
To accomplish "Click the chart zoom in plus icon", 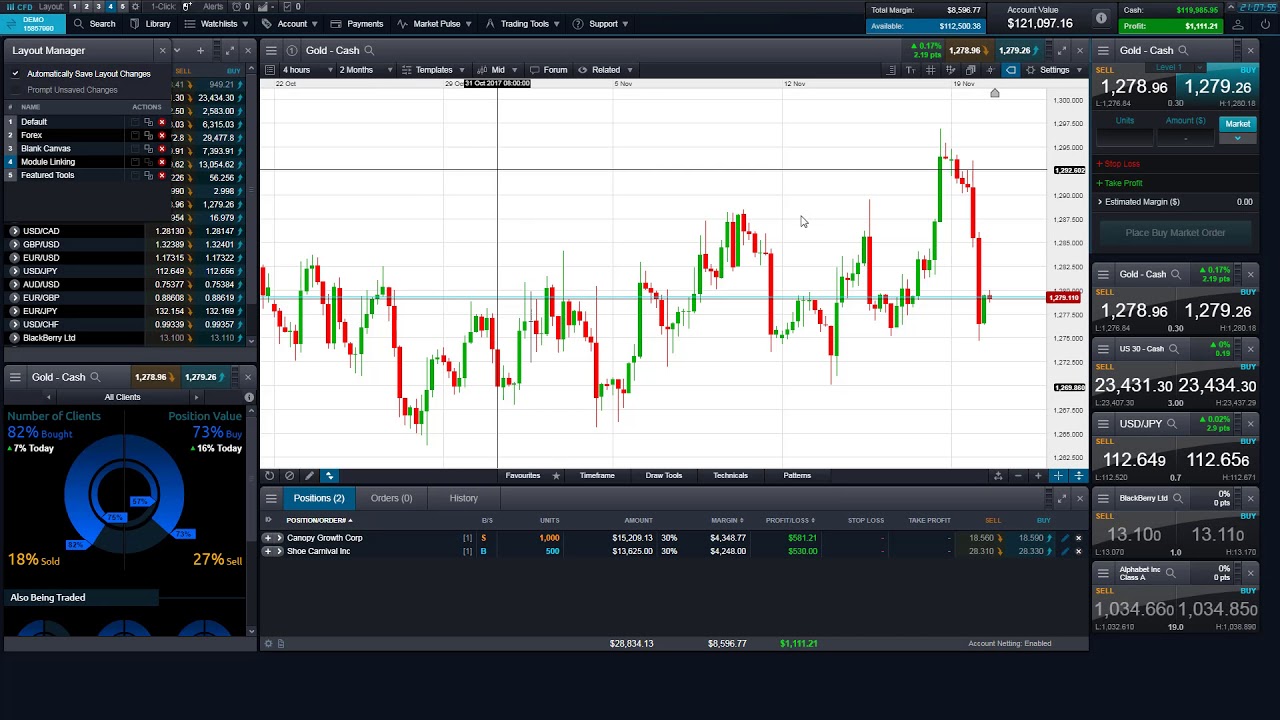I will pyautogui.click(x=1038, y=476).
